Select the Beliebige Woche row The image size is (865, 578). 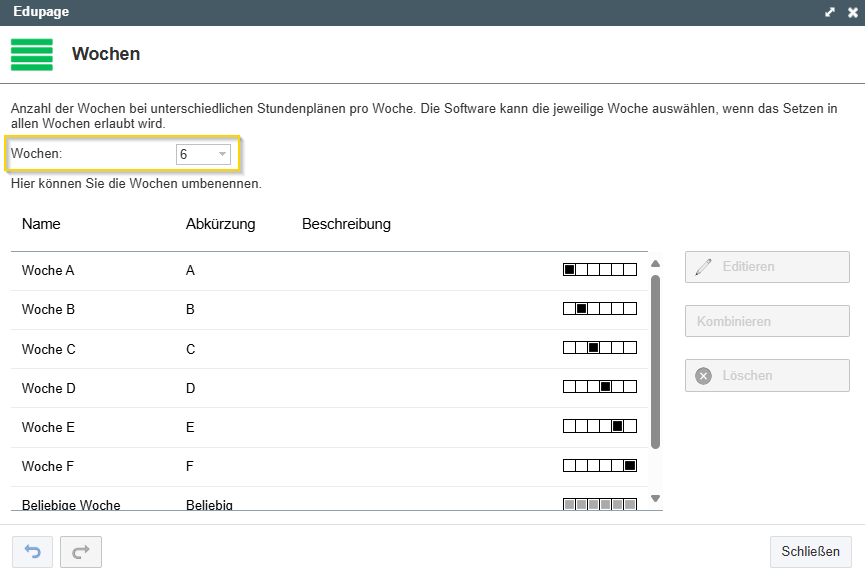(x=329, y=499)
